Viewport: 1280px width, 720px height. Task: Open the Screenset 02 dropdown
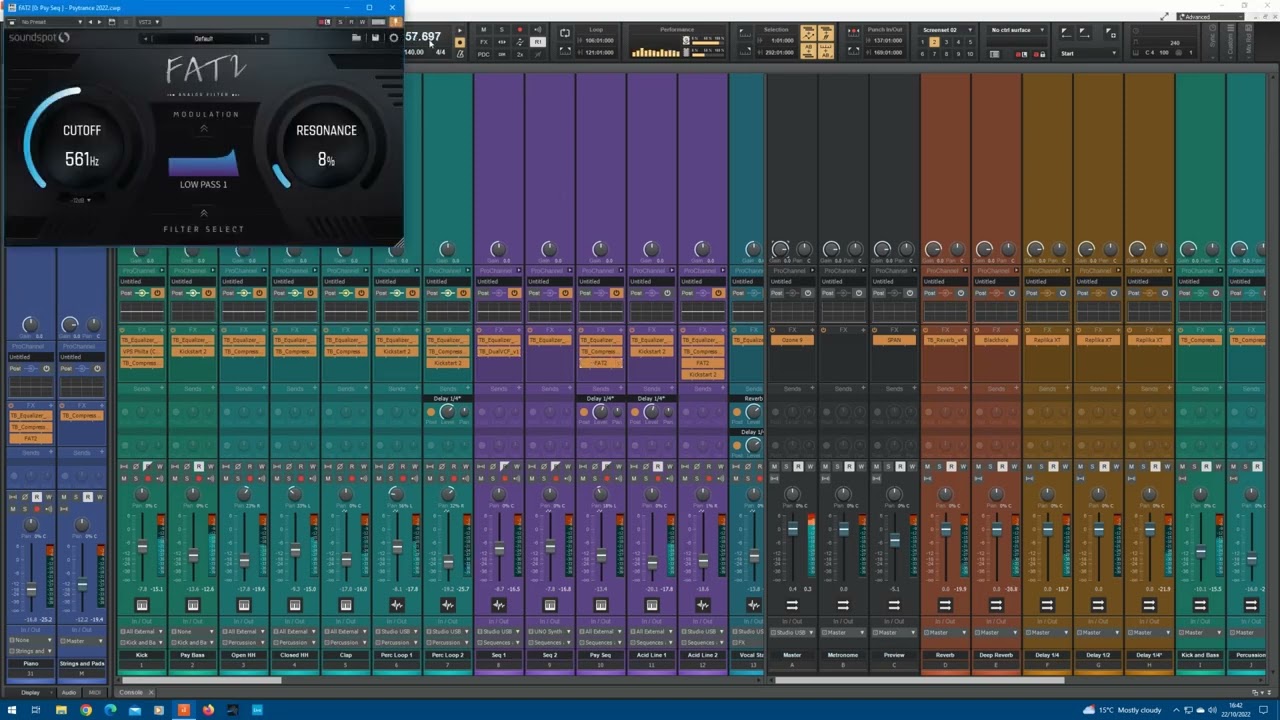point(946,30)
